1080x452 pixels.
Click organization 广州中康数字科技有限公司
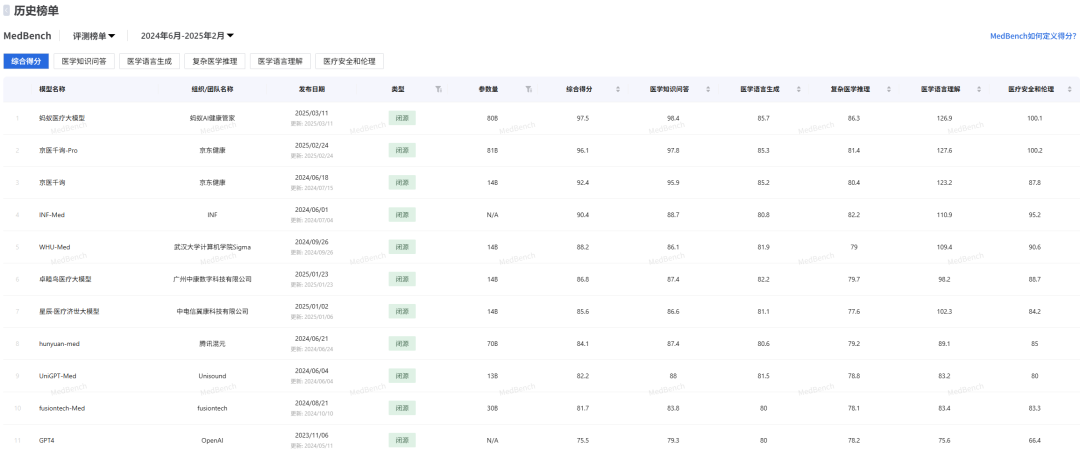212,279
